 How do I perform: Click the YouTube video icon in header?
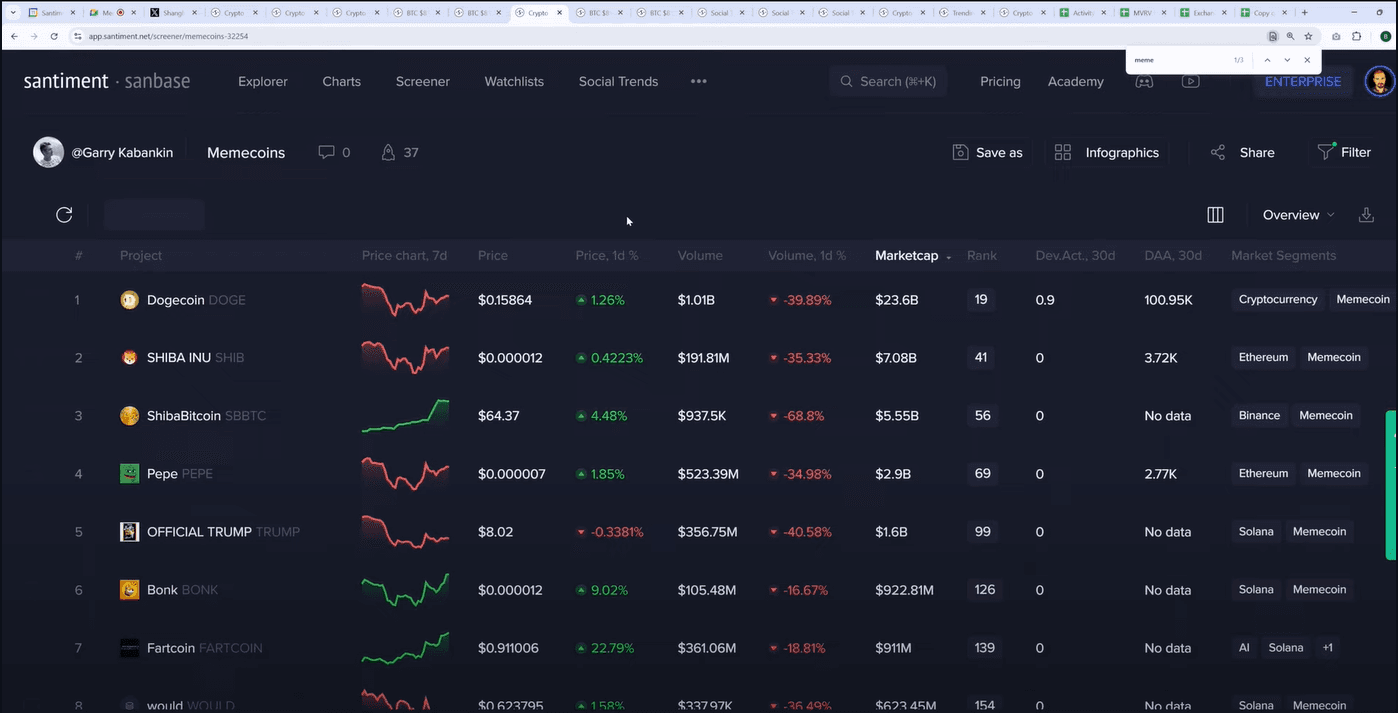point(1190,82)
